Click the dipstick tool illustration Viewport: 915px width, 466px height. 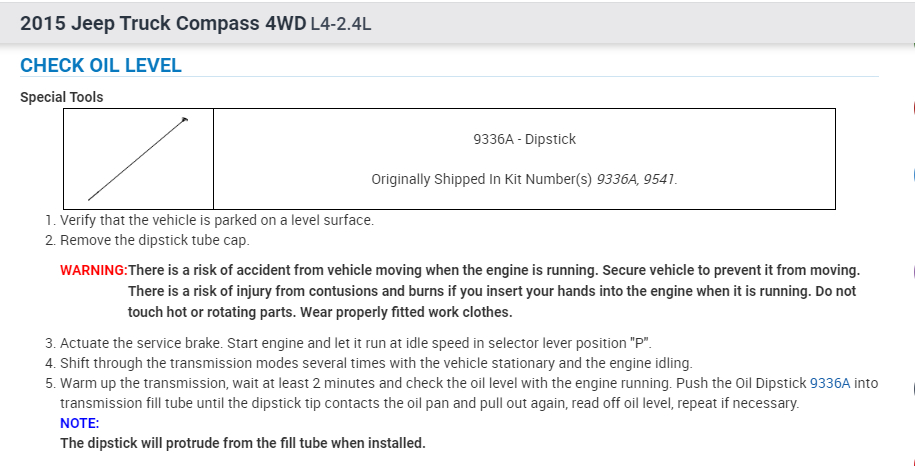pos(138,159)
